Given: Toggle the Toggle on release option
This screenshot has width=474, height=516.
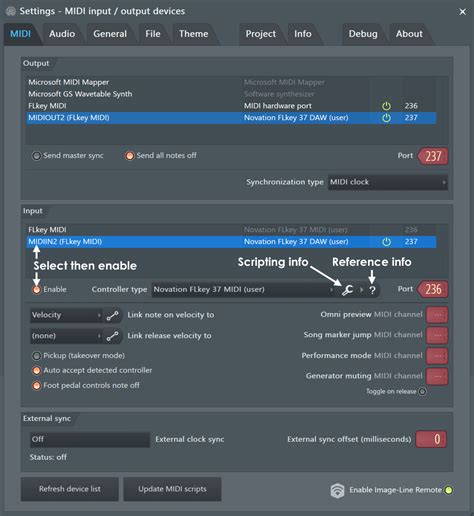Looking at the screenshot, I should coord(422,391).
